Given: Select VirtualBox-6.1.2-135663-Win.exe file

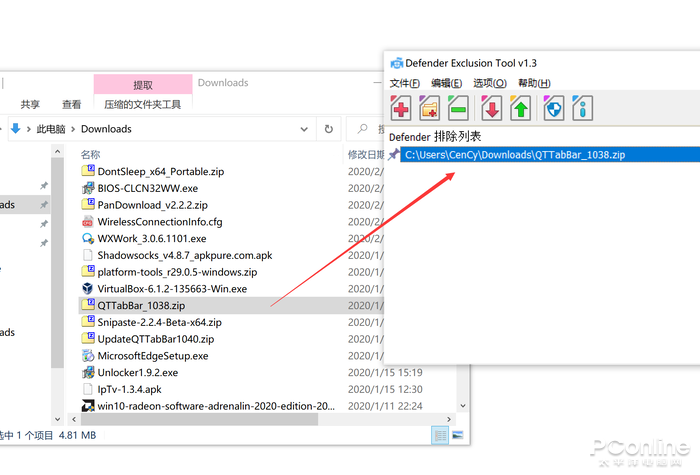Looking at the screenshot, I should [x=172, y=289].
